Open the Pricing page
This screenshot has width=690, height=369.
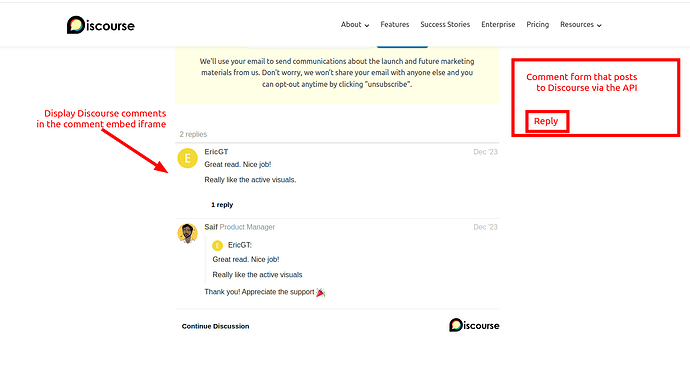point(538,25)
